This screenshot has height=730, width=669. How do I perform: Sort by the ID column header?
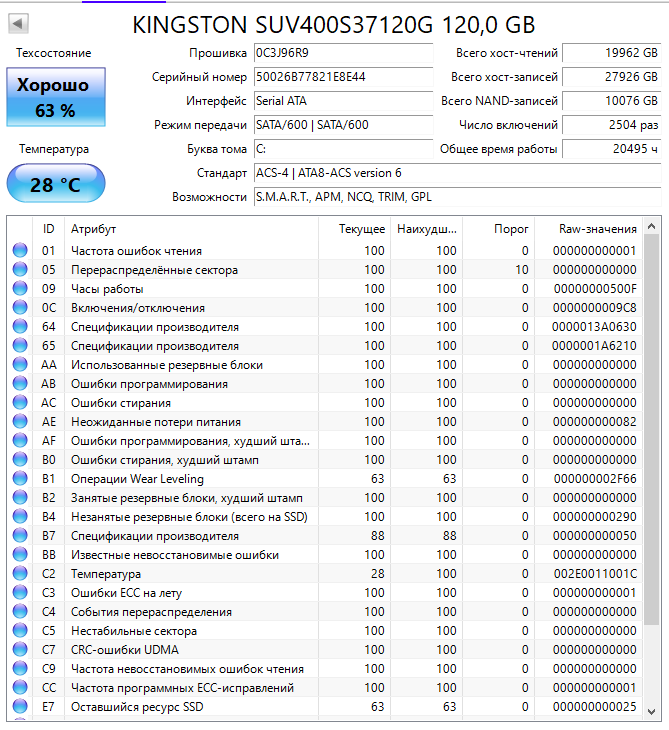(x=48, y=229)
